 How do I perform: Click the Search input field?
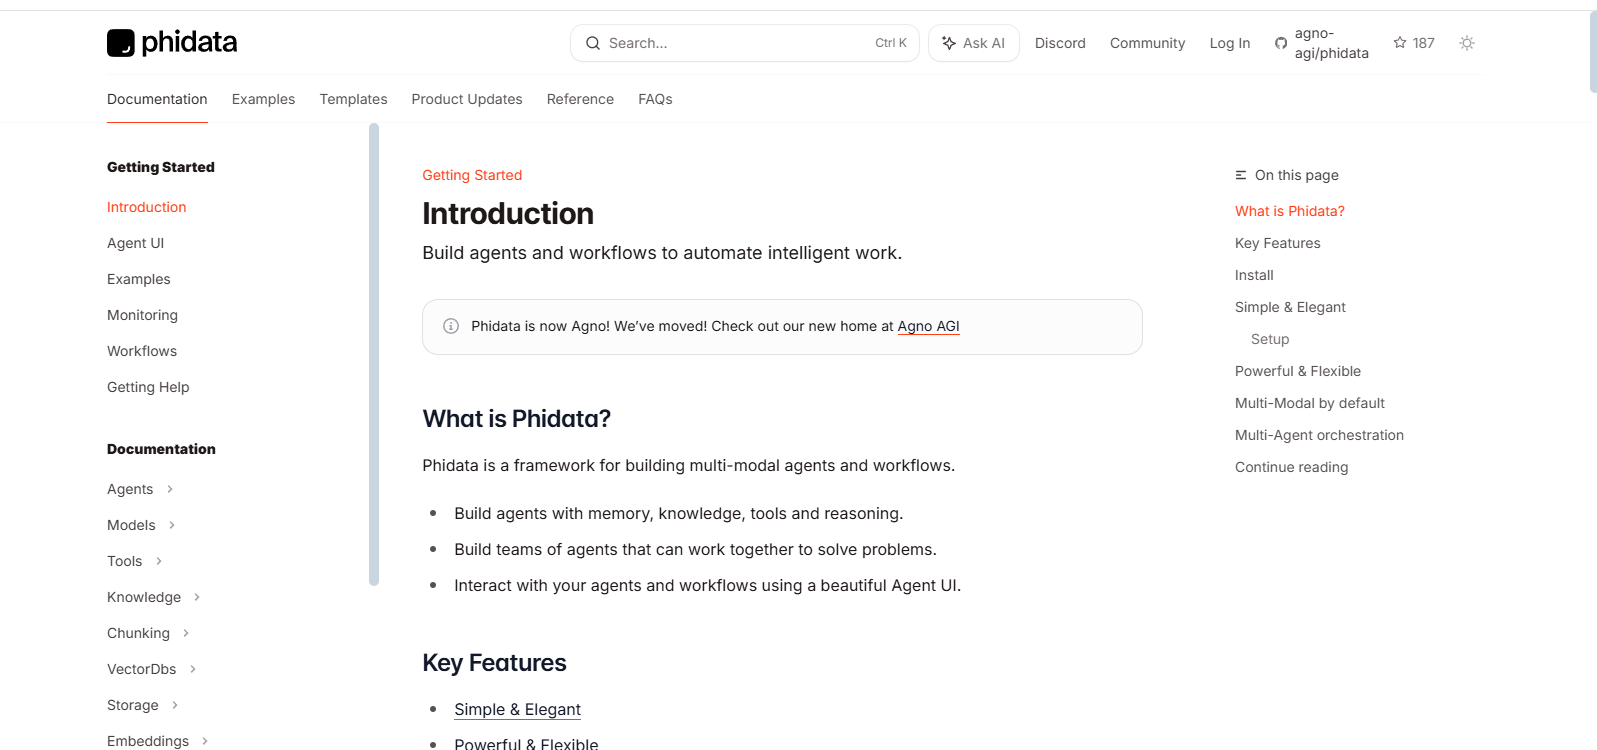744,43
